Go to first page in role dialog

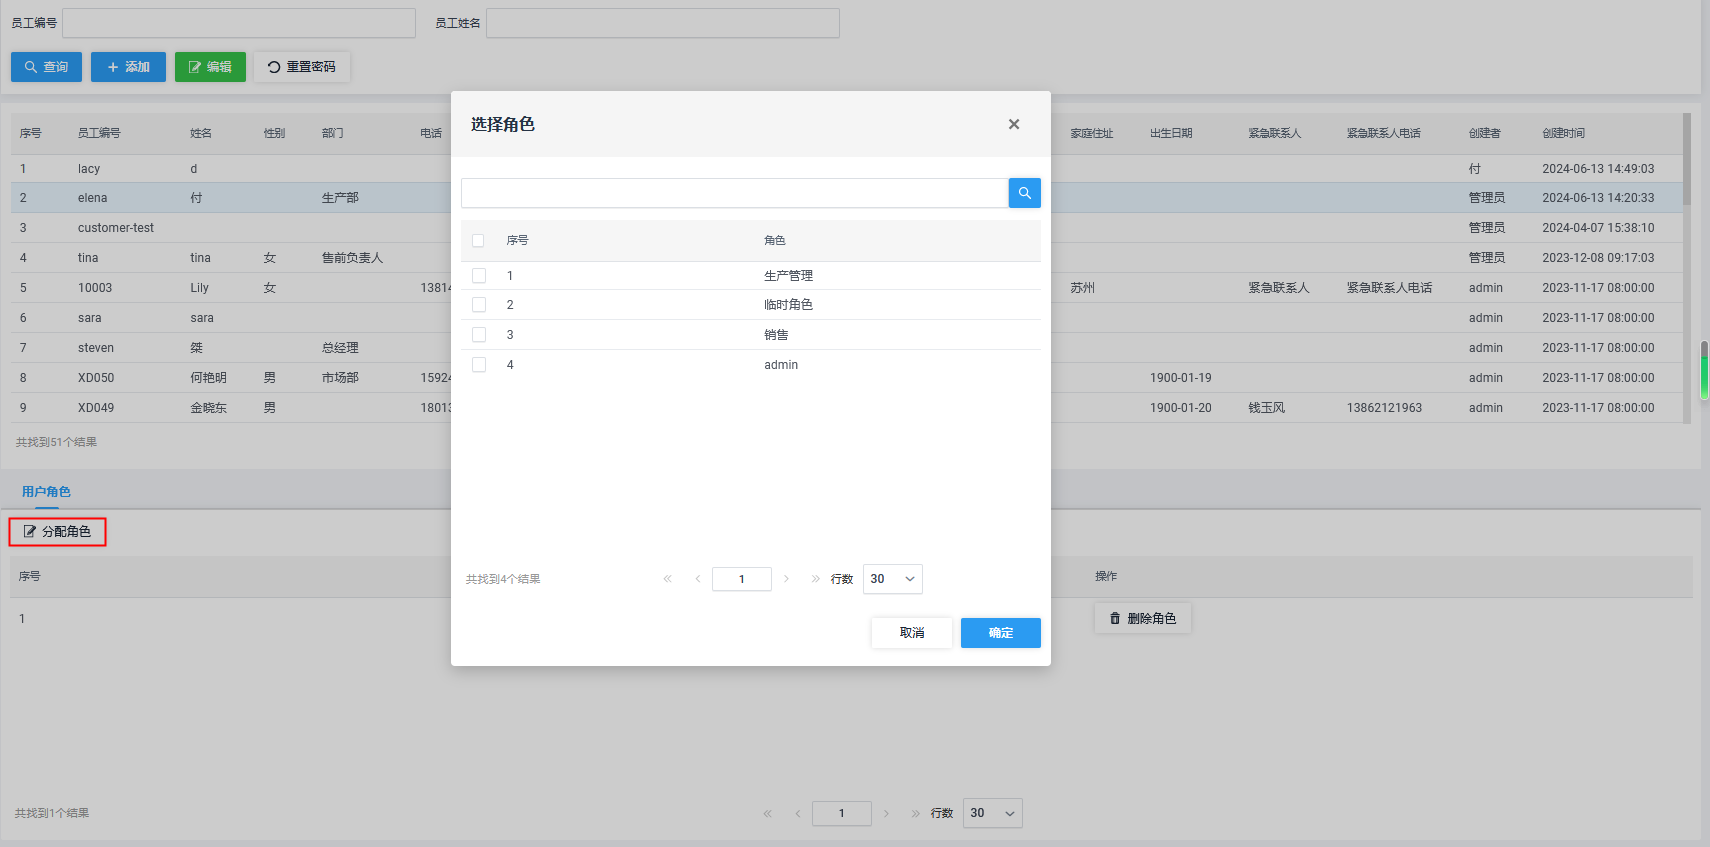[667, 579]
